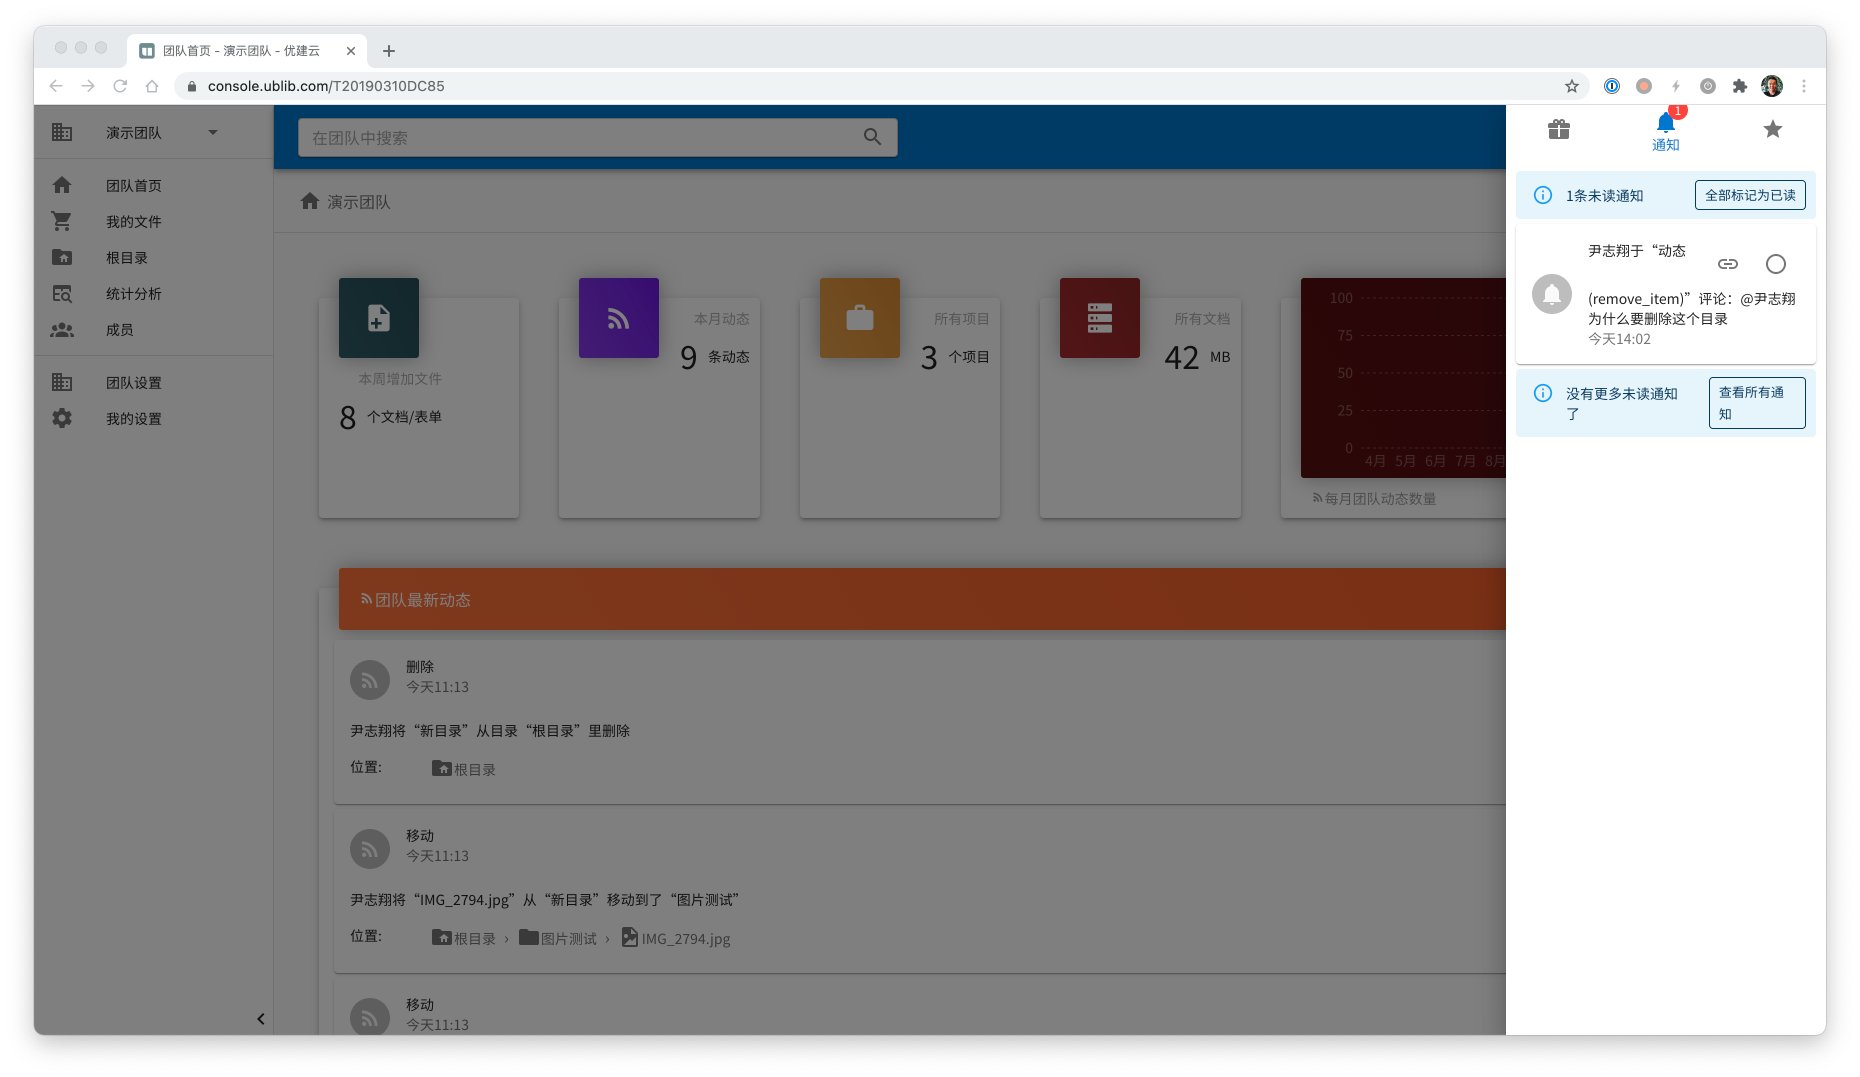The height and width of the screenshot is (1077, 1860).
Task: Click the search magnifier icon in the search bar
Action: tap(872, 137)
